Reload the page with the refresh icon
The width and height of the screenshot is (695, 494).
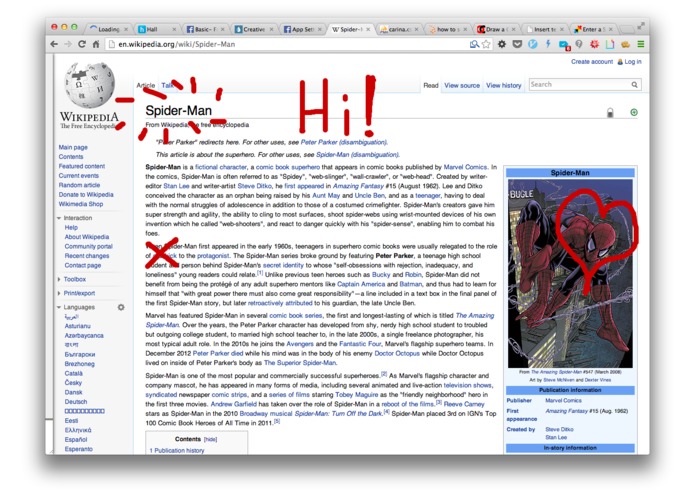coord(82,44)
